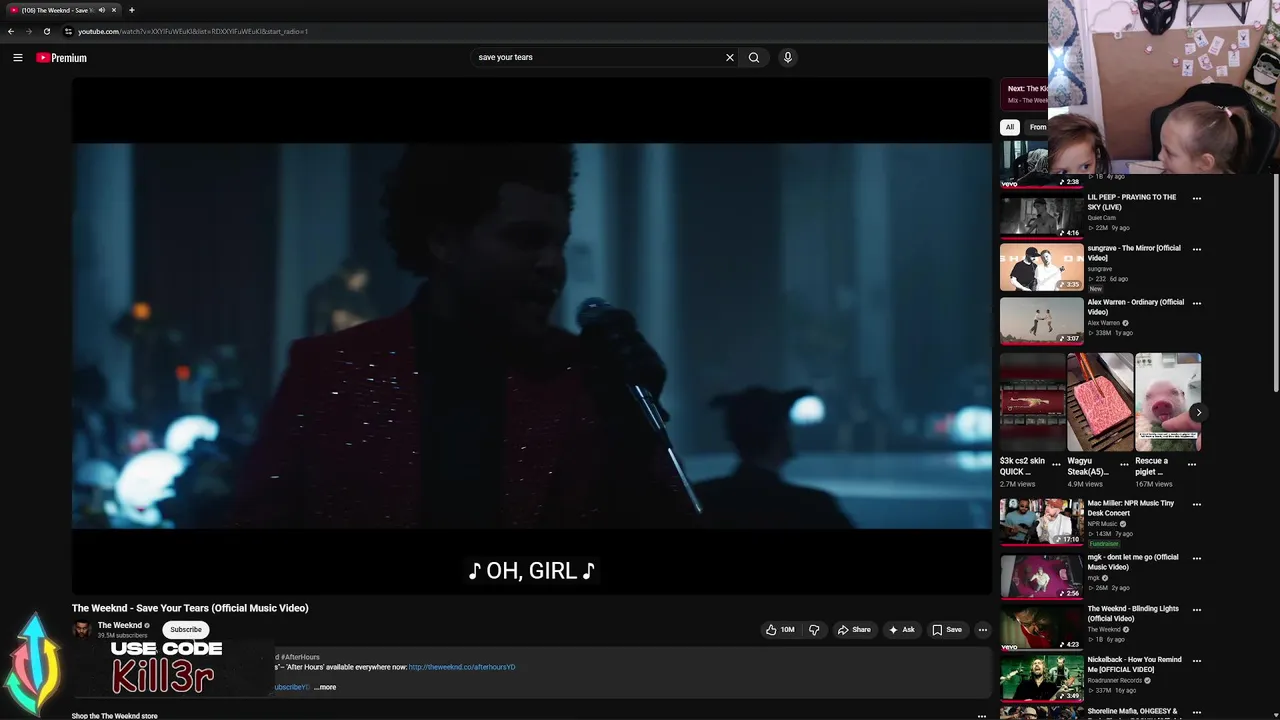Open options menu for Wagyu Steak short
This screenshot has height=720, width=1280.
1124,464
